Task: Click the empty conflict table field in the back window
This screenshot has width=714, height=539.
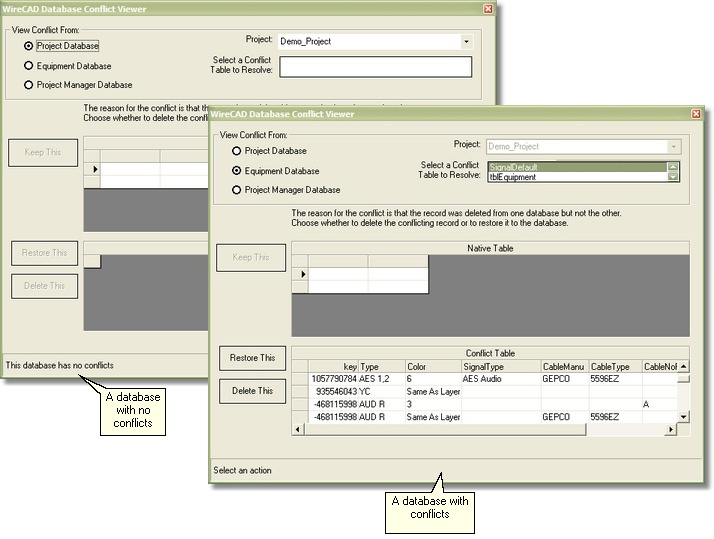Action: tap(375, 67)
